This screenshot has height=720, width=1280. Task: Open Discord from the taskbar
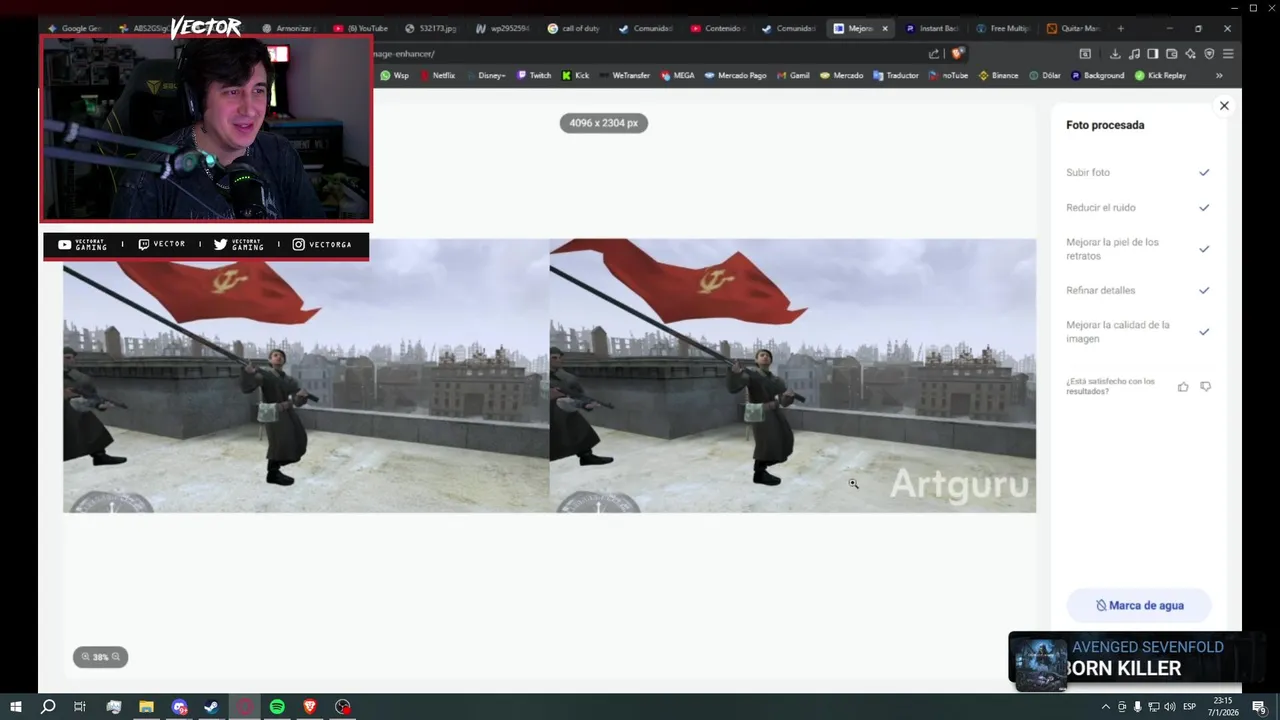coord(179,707)
